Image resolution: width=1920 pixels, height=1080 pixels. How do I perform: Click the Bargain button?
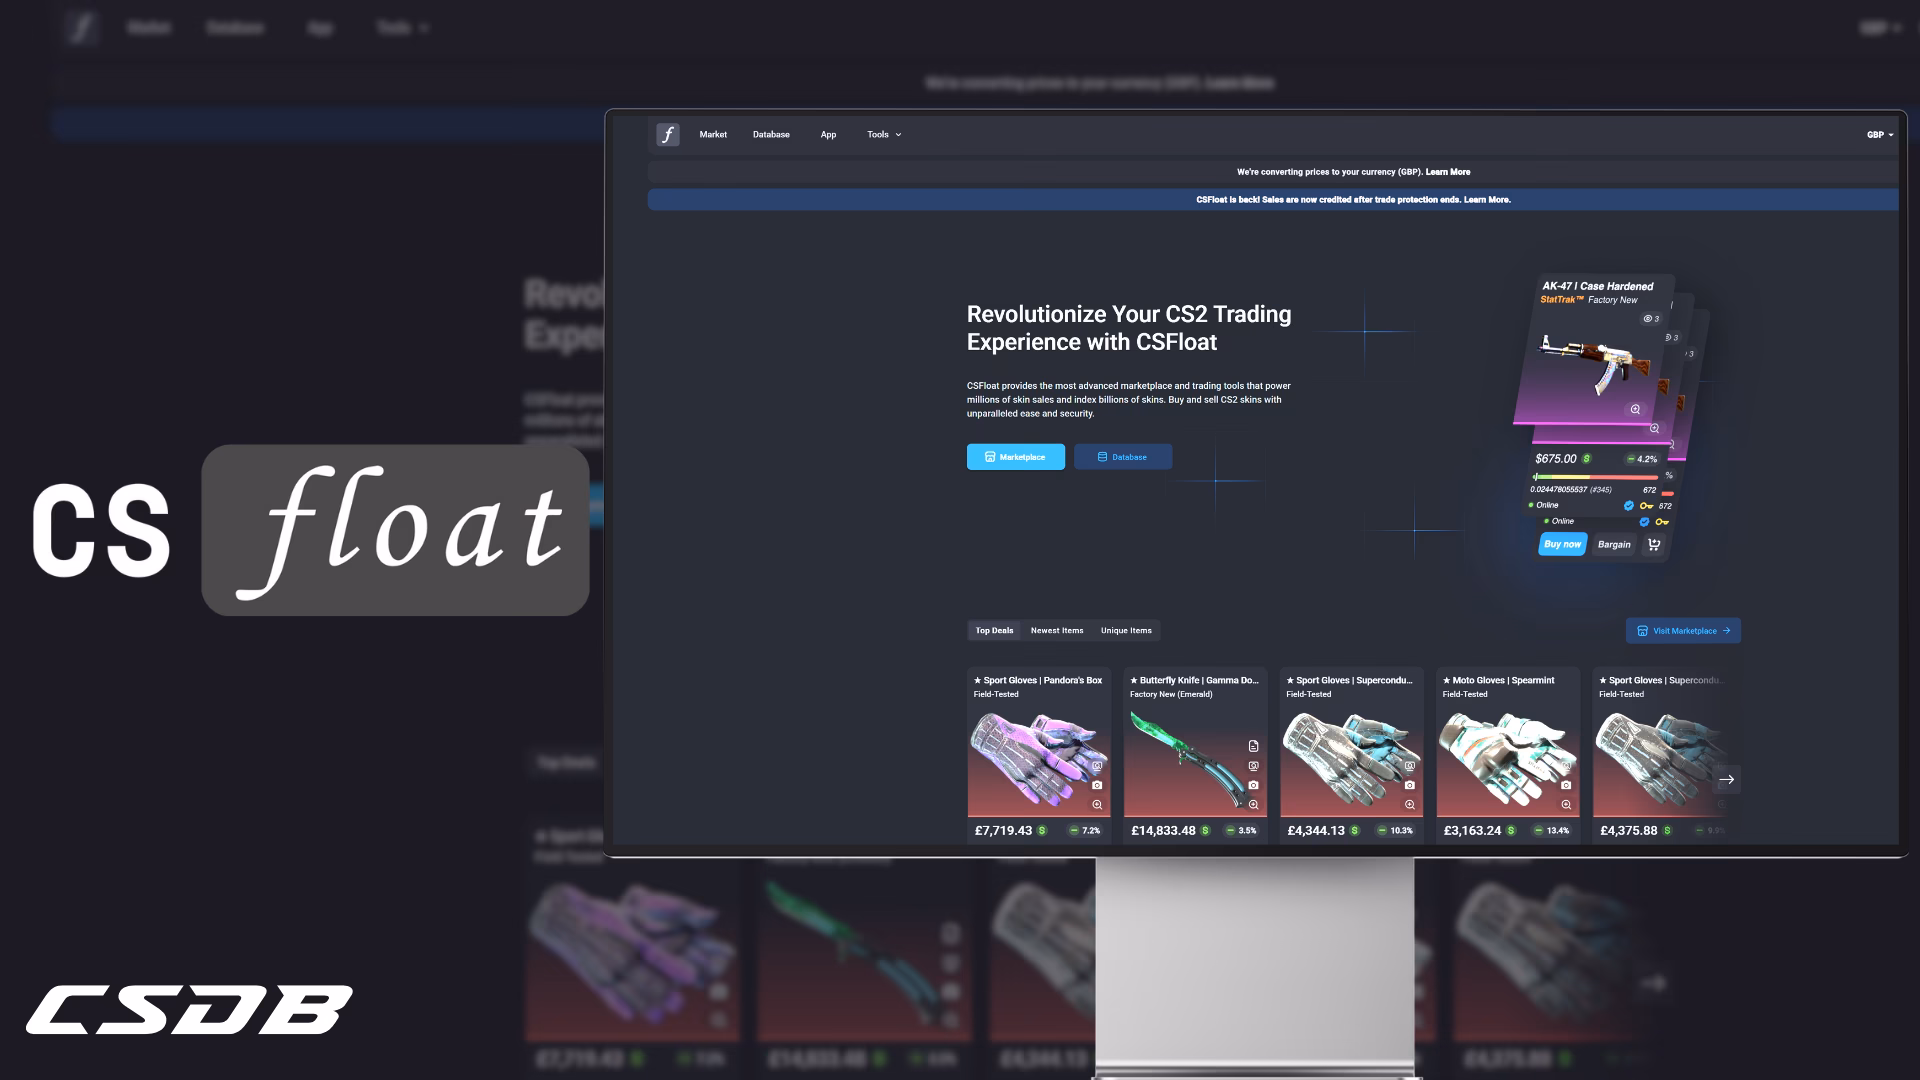click(1613, 545)
